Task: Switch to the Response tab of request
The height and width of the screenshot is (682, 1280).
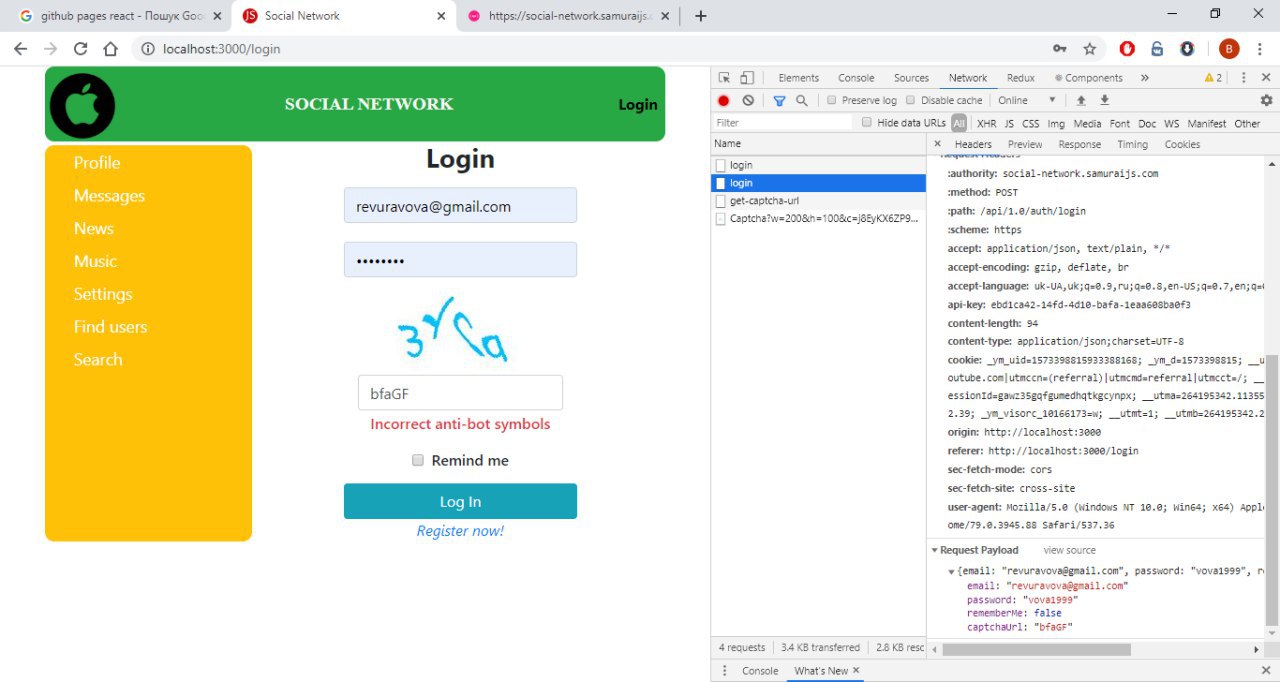Action: [1079, 144]
